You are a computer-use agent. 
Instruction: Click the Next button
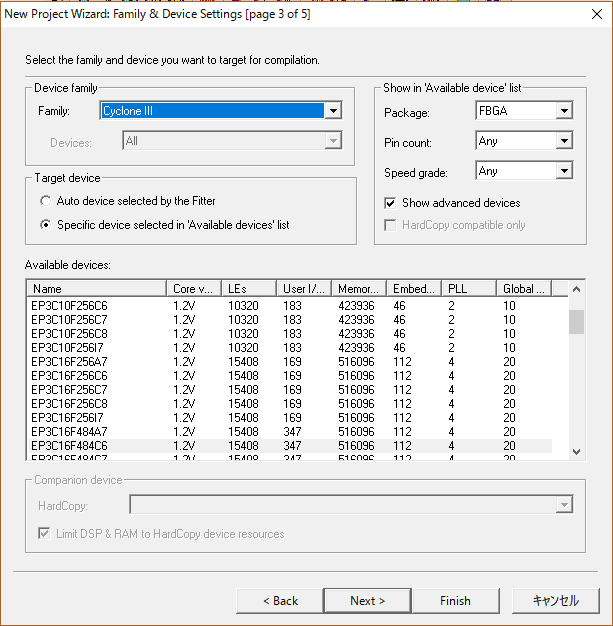(x=367, y=600)
